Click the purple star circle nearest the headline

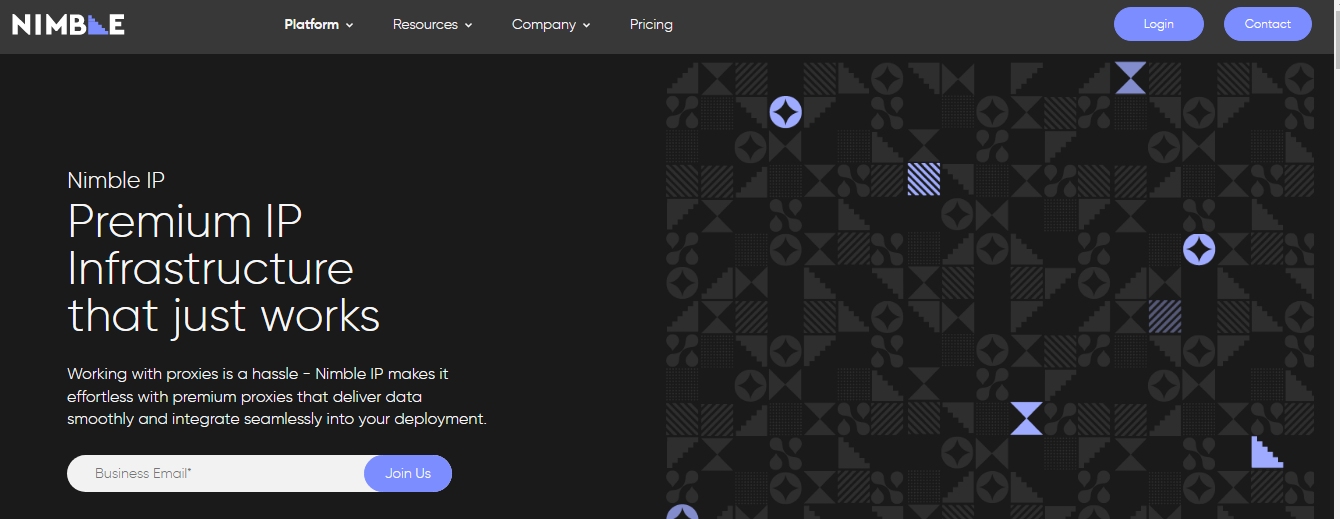[x=785, y=112]
